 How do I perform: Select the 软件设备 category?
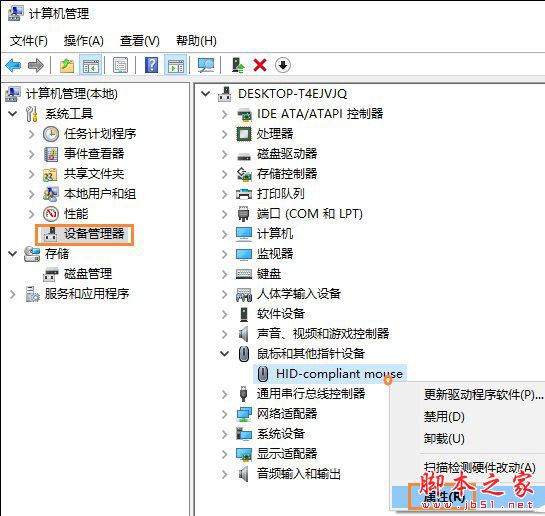click(x=280, y=314)
